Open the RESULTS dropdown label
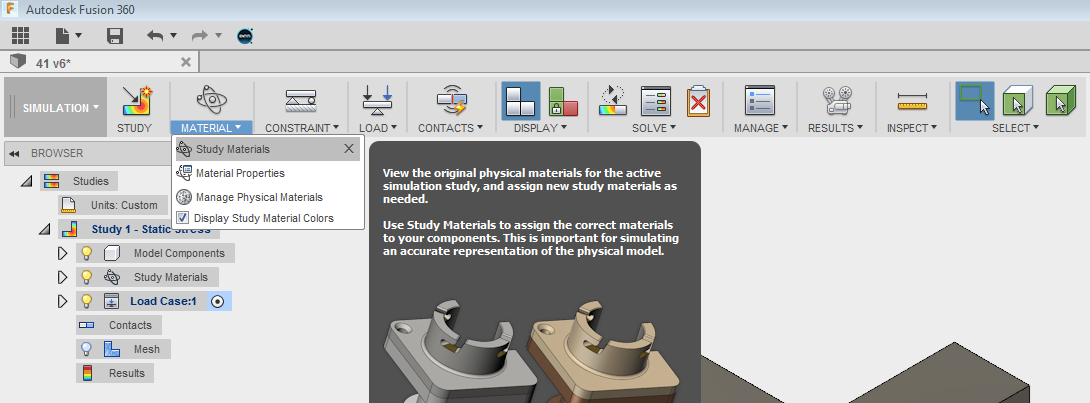 pyautogui.click(x=835, y=128)
